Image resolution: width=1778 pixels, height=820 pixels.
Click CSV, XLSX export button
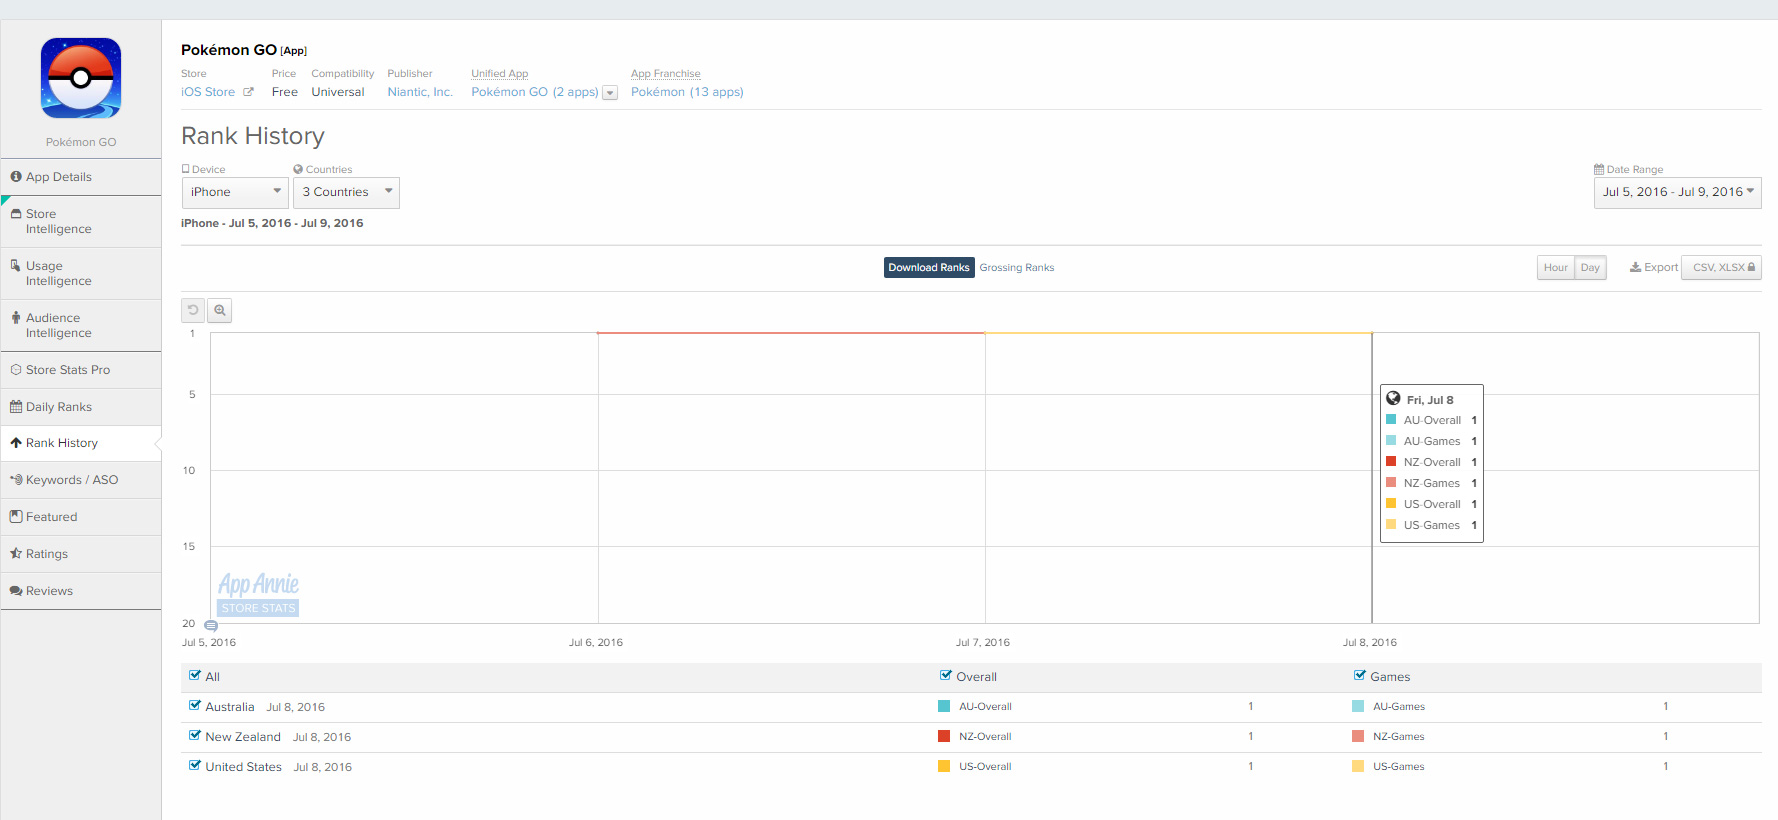pyautogui.click(x=1721, y=268)
